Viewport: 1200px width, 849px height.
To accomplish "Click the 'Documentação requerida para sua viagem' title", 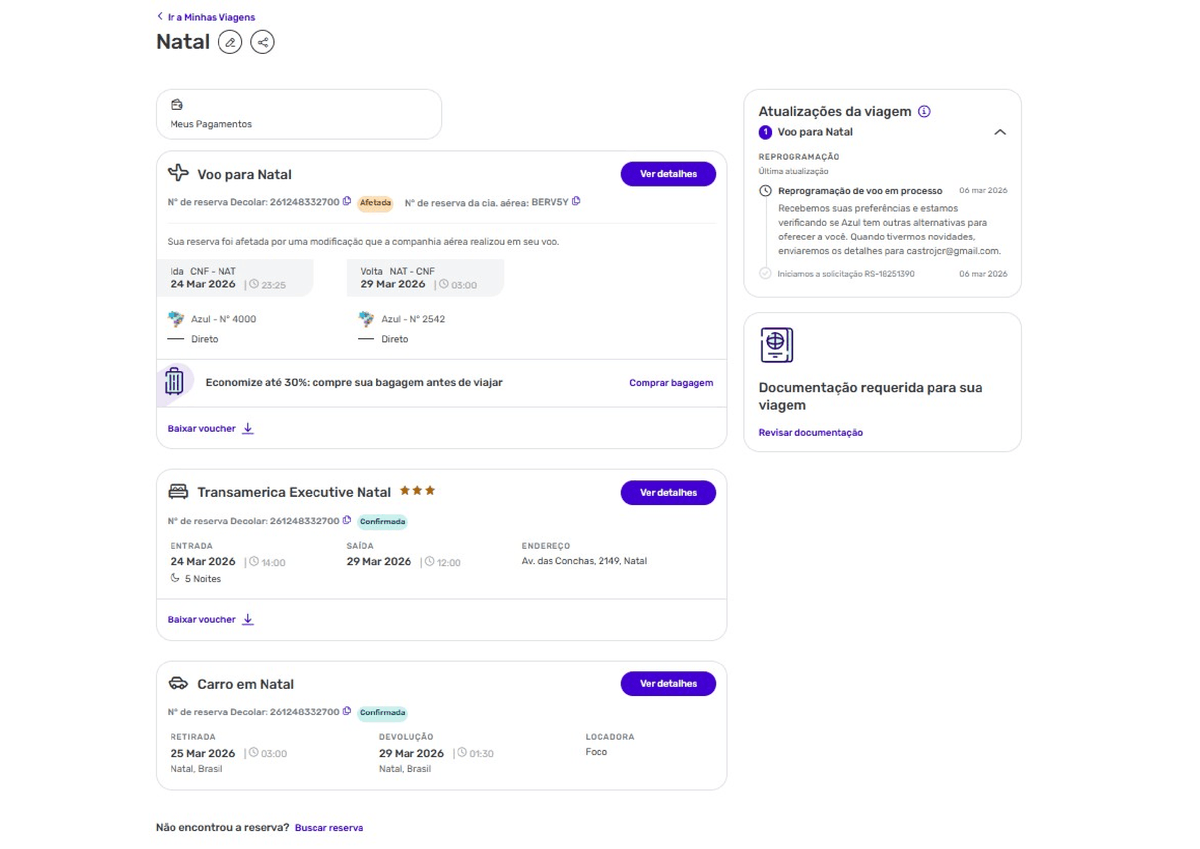I will click(870, 396).
